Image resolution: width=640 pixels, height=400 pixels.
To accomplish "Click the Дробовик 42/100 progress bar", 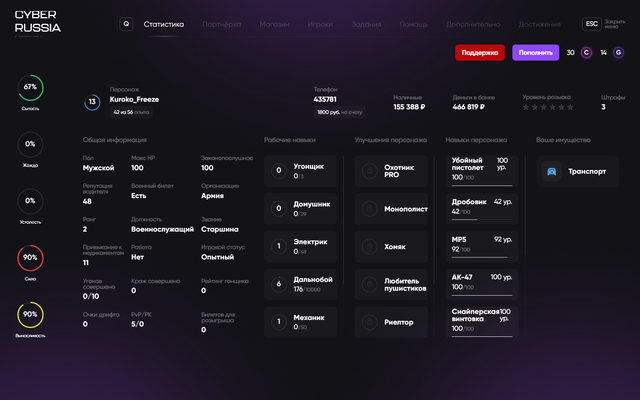I will (482, 220).
